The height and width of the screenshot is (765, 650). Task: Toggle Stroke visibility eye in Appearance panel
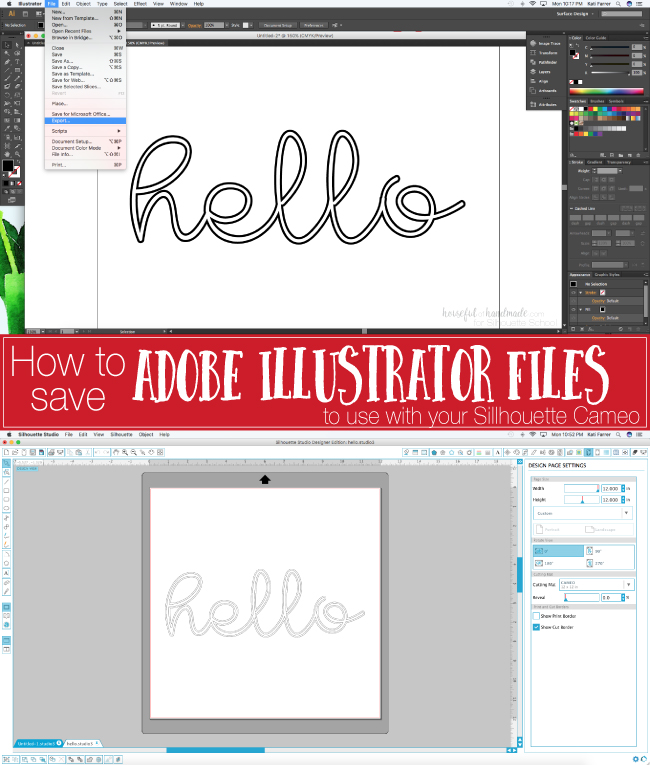573,293
